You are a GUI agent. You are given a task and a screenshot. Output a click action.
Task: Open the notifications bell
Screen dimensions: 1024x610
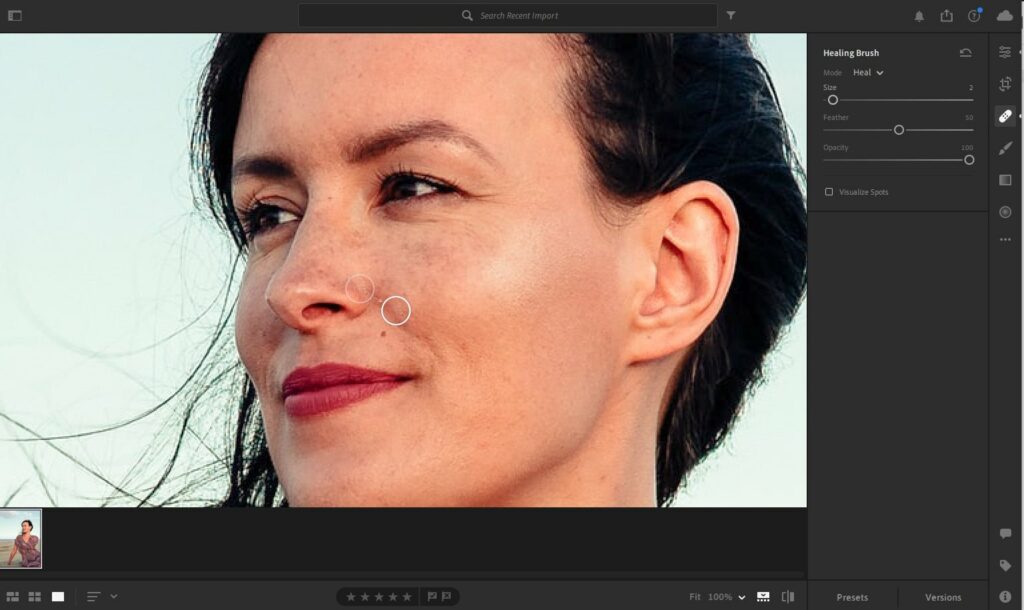point(919,16)
